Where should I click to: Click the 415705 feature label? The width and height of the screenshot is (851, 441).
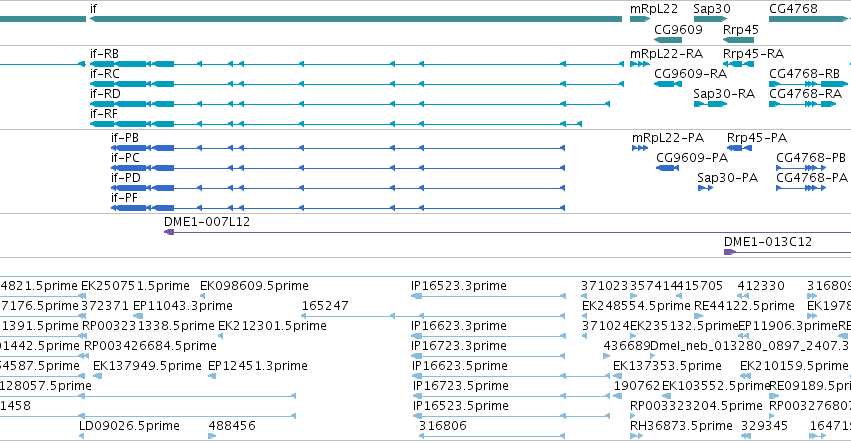tap(699, 286)
